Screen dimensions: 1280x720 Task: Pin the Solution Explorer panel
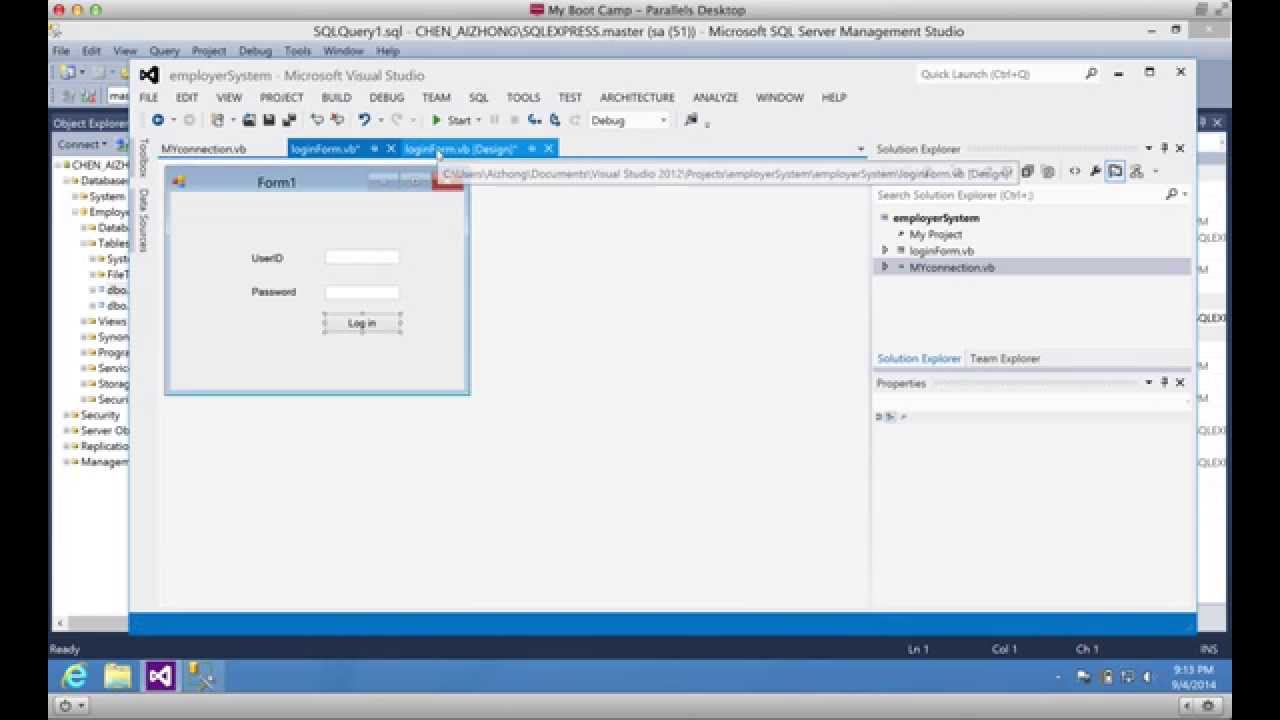(1164, 148)
